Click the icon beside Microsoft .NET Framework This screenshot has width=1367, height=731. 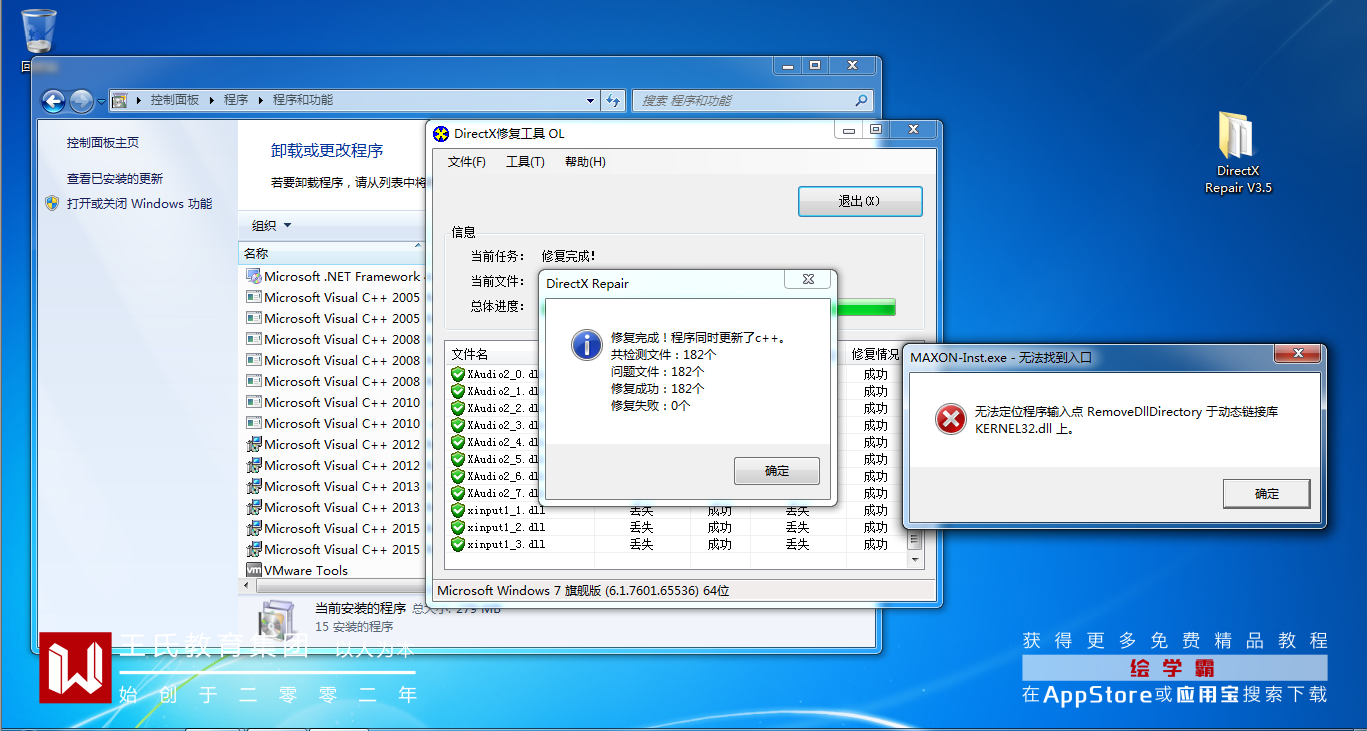point(253,277)
